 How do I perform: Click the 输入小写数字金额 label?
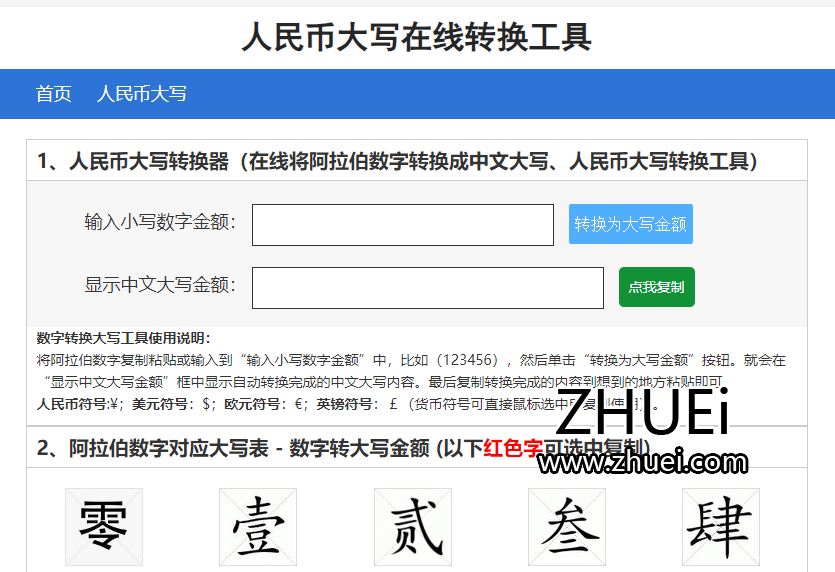click(160, 222)
